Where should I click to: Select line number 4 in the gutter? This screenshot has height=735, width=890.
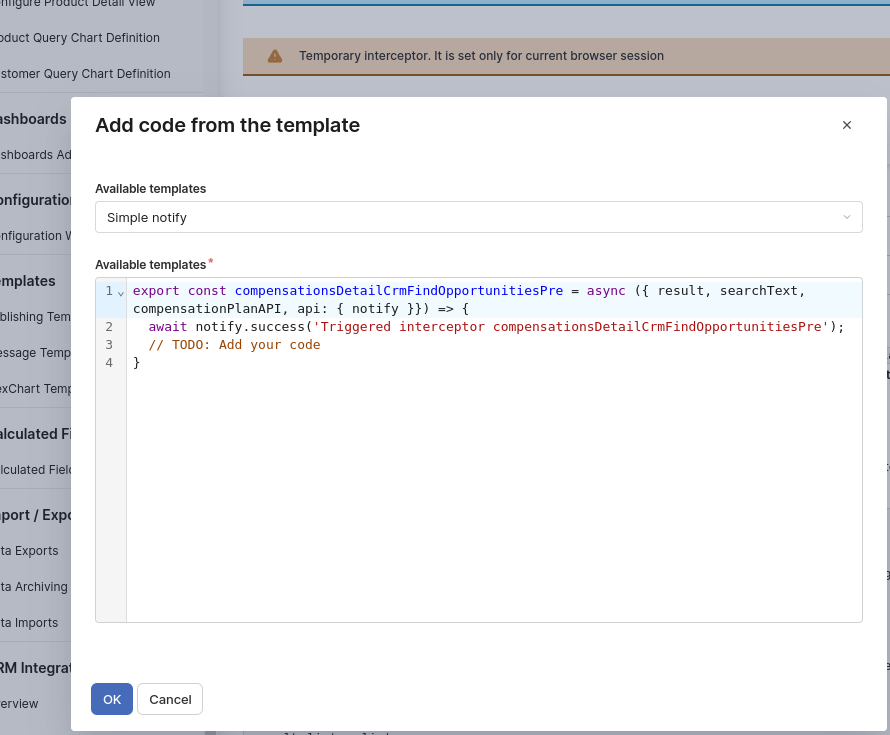point(109,363)
